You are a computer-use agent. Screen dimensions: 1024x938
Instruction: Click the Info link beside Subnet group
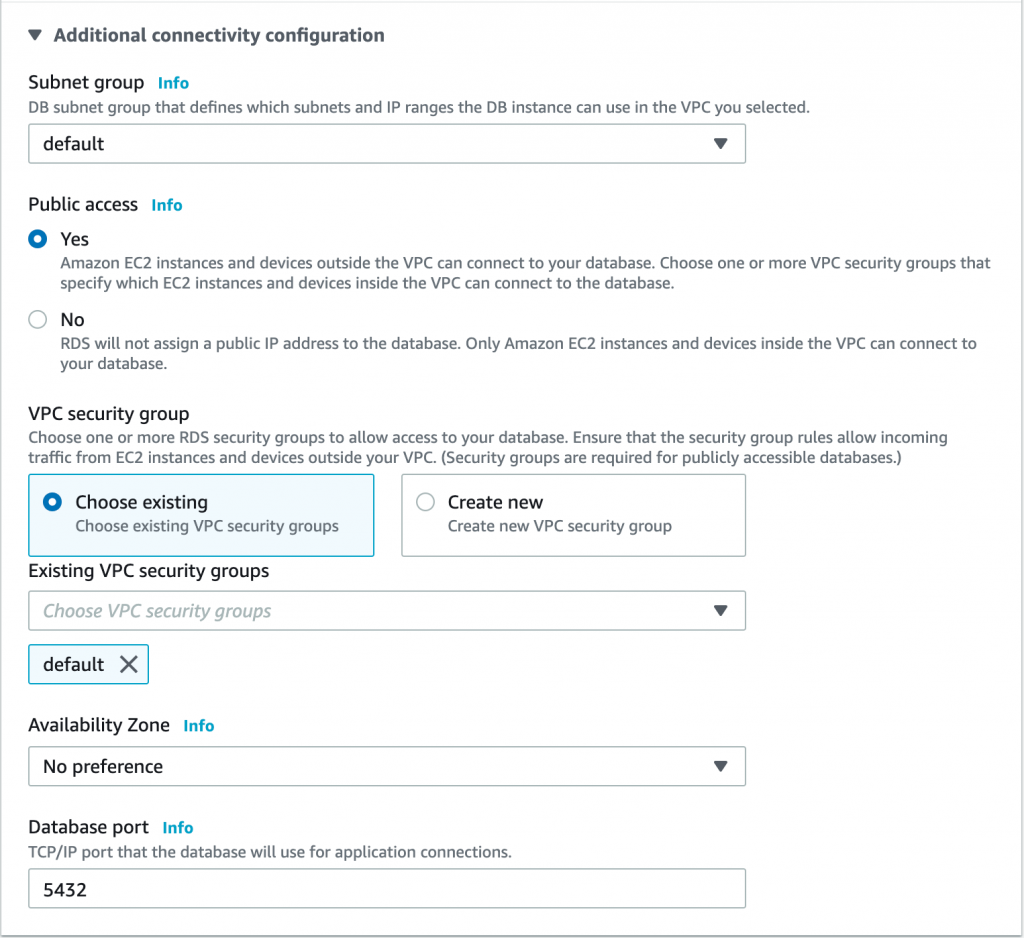pyautogui.click(x=173, y=83)
